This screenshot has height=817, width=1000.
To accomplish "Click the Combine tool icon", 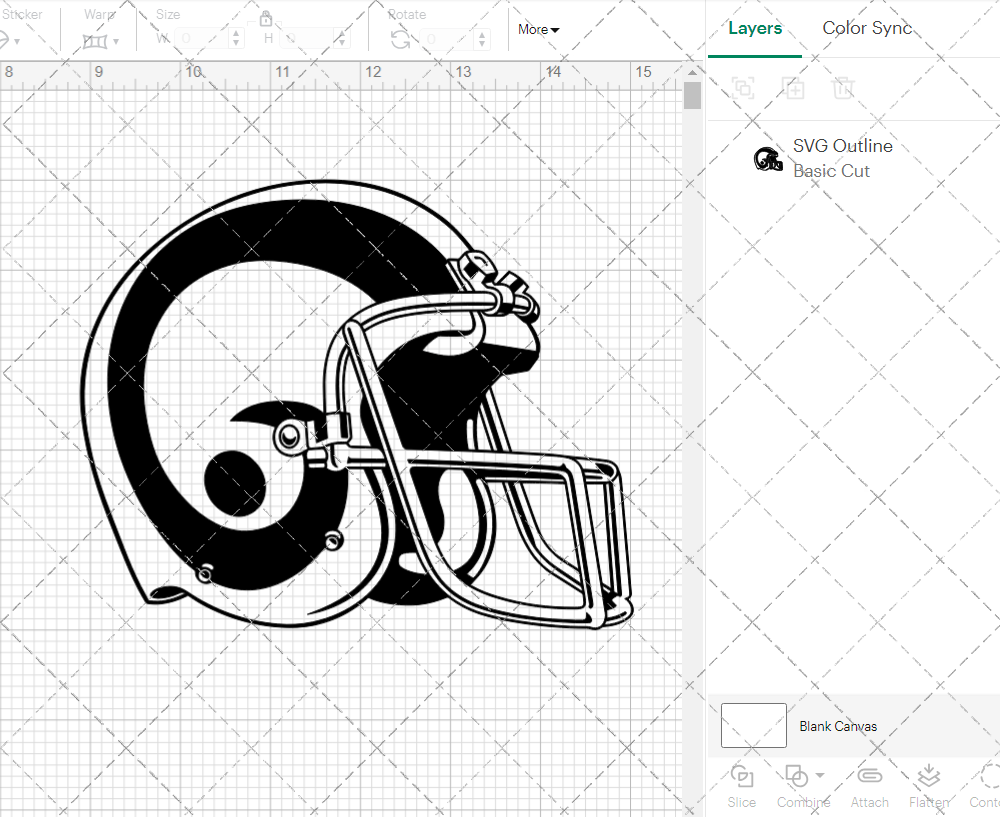I will [796, 776].
